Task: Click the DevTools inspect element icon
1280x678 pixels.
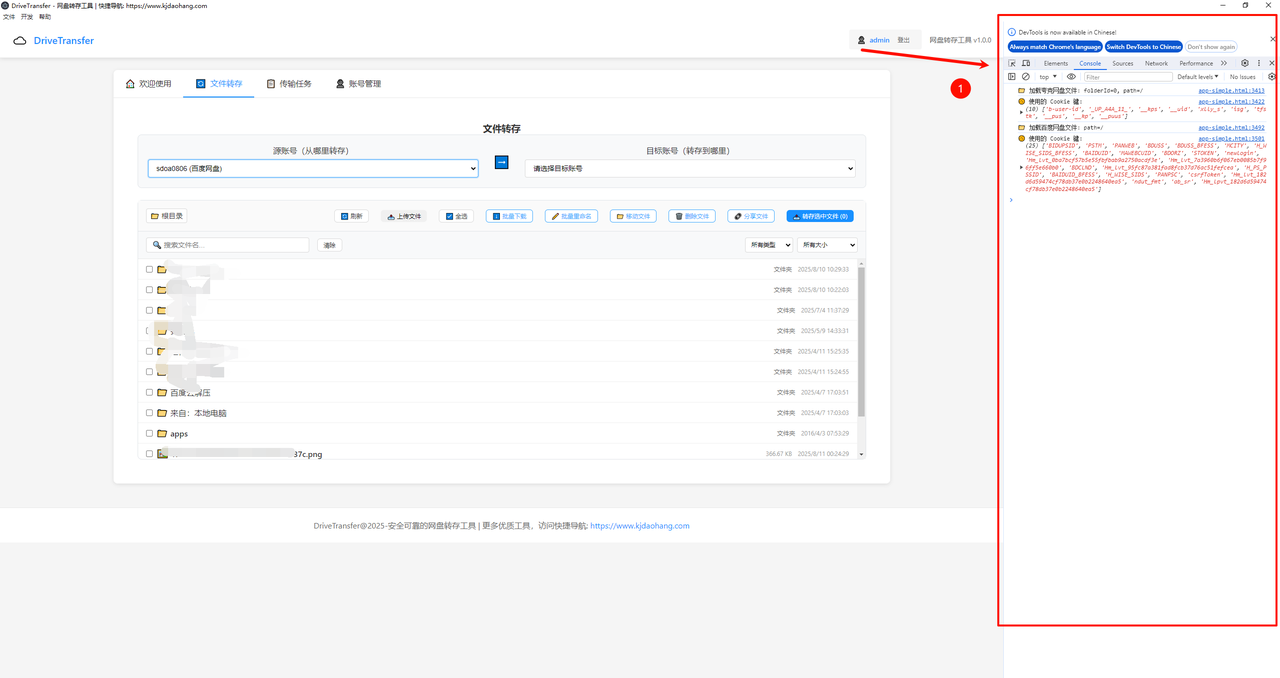Action: 1012,63
